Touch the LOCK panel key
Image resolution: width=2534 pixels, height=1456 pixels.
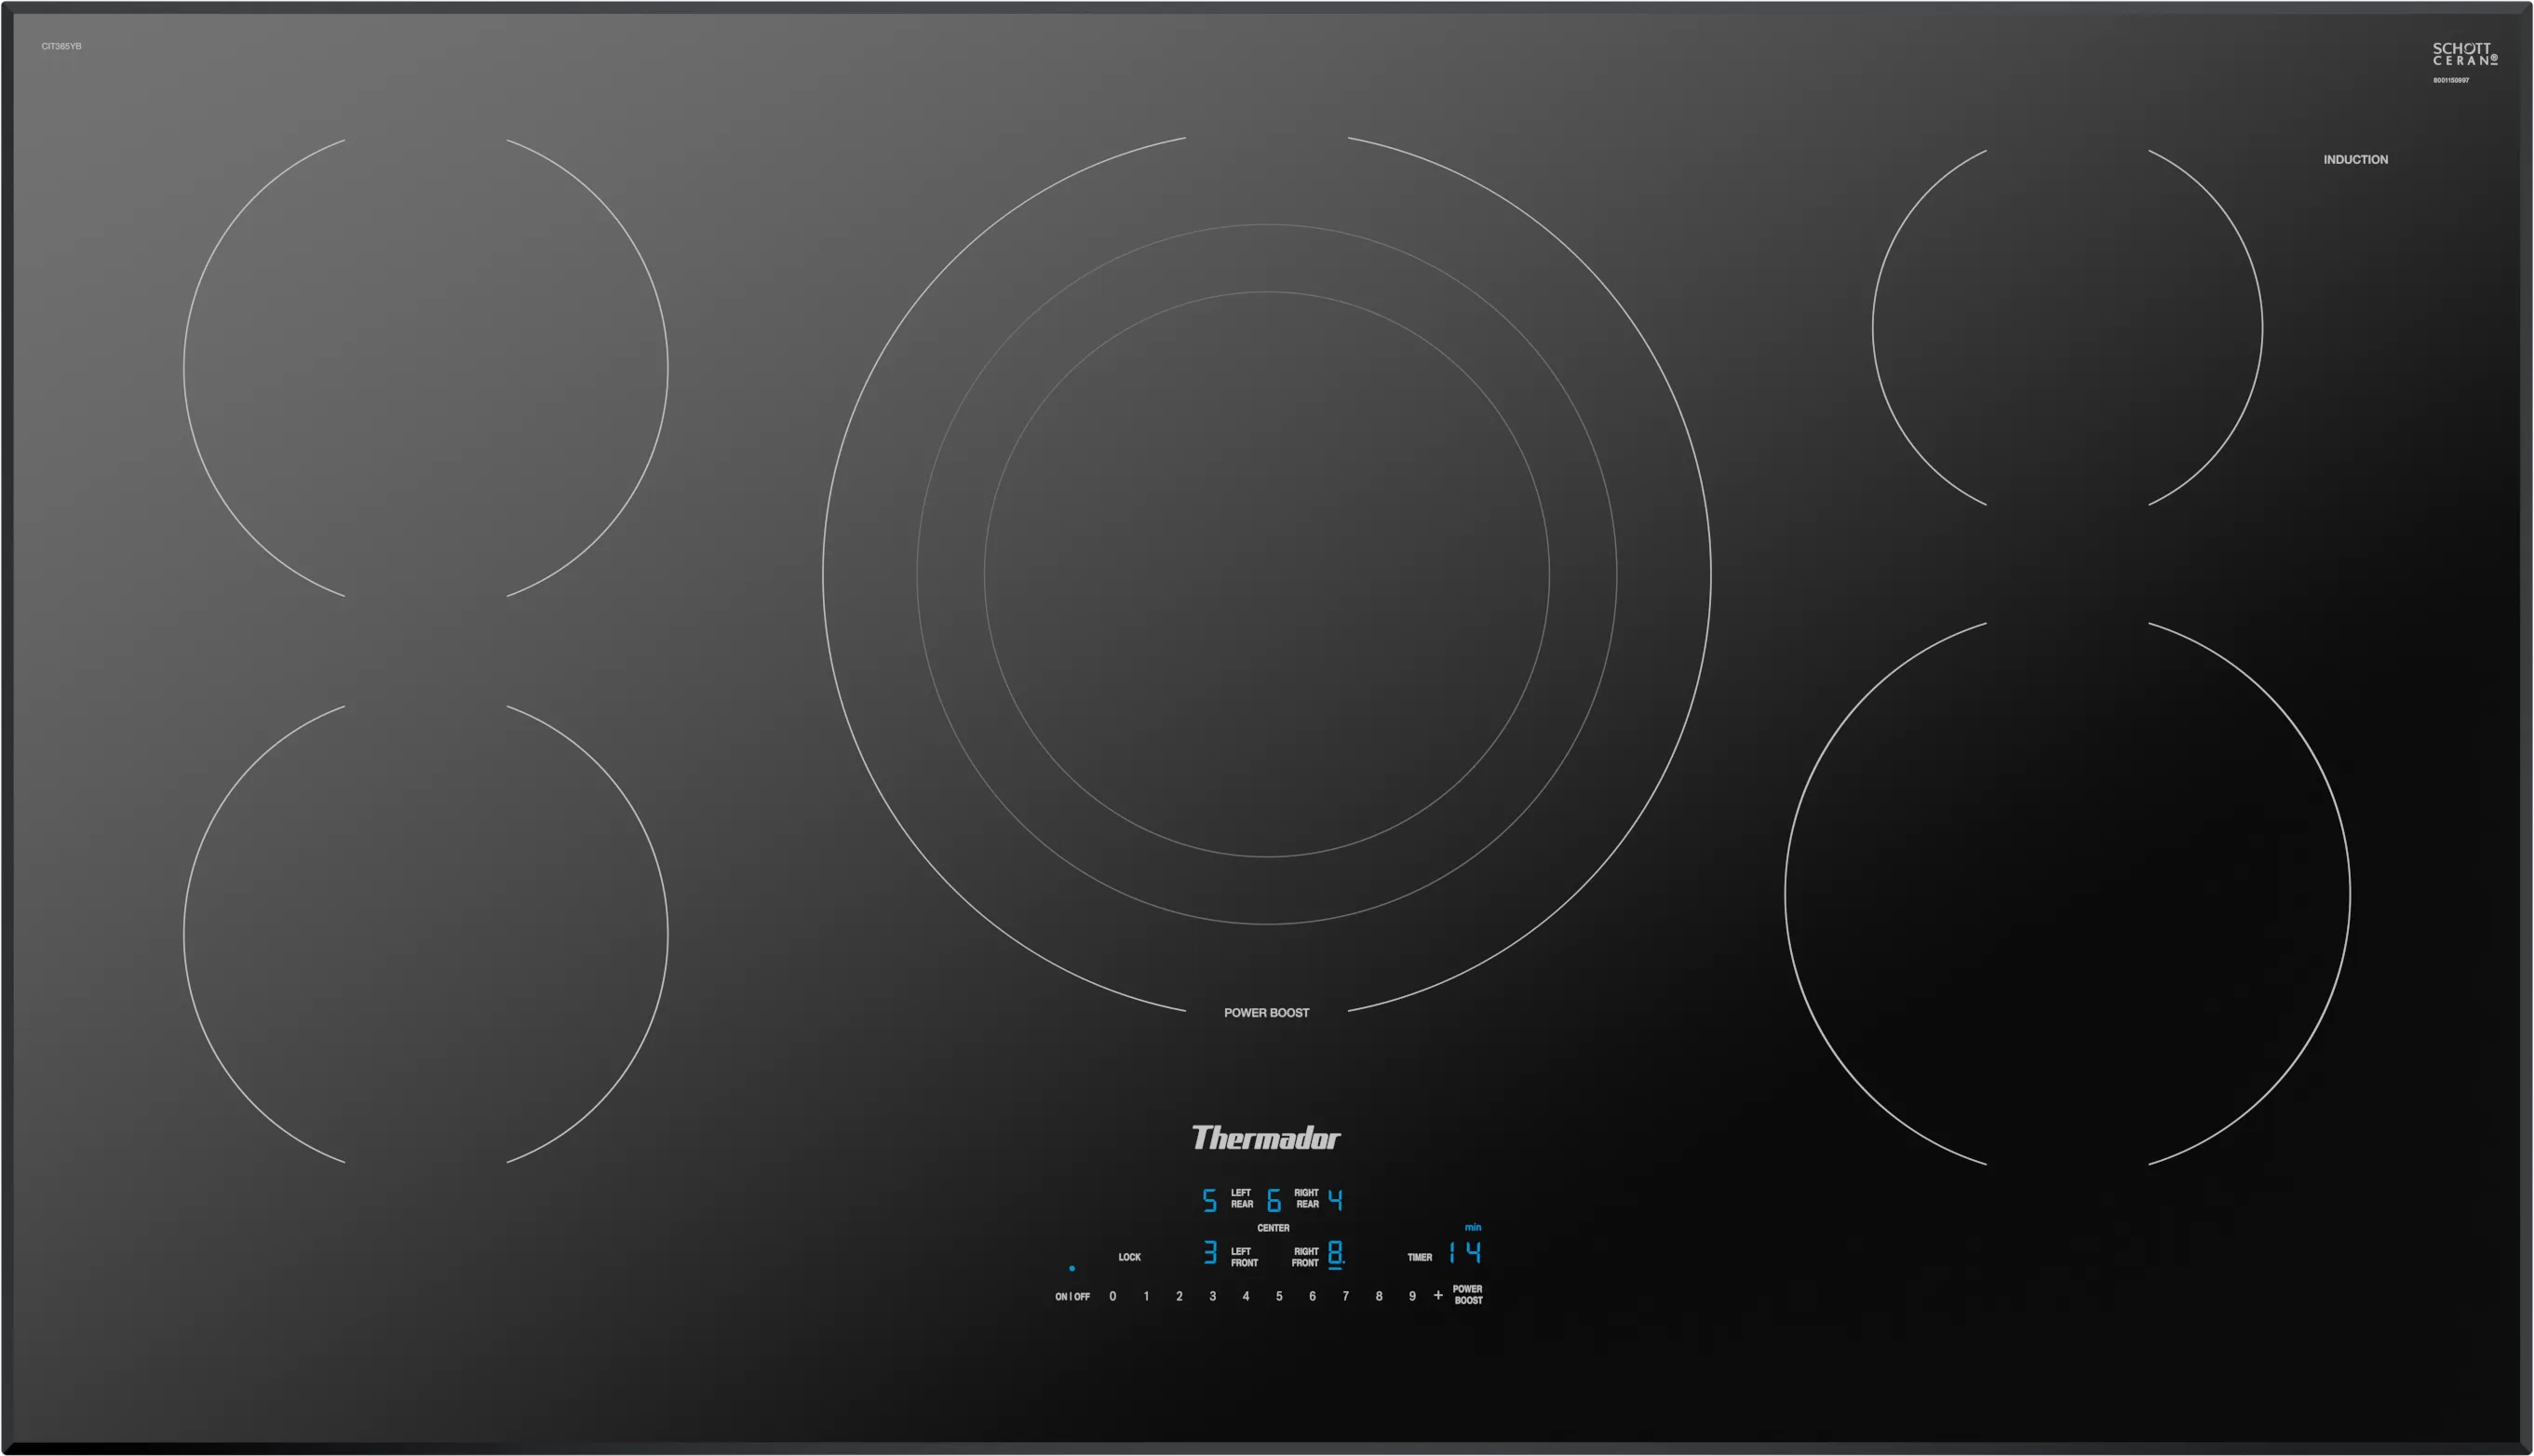pos(1129,1257)
